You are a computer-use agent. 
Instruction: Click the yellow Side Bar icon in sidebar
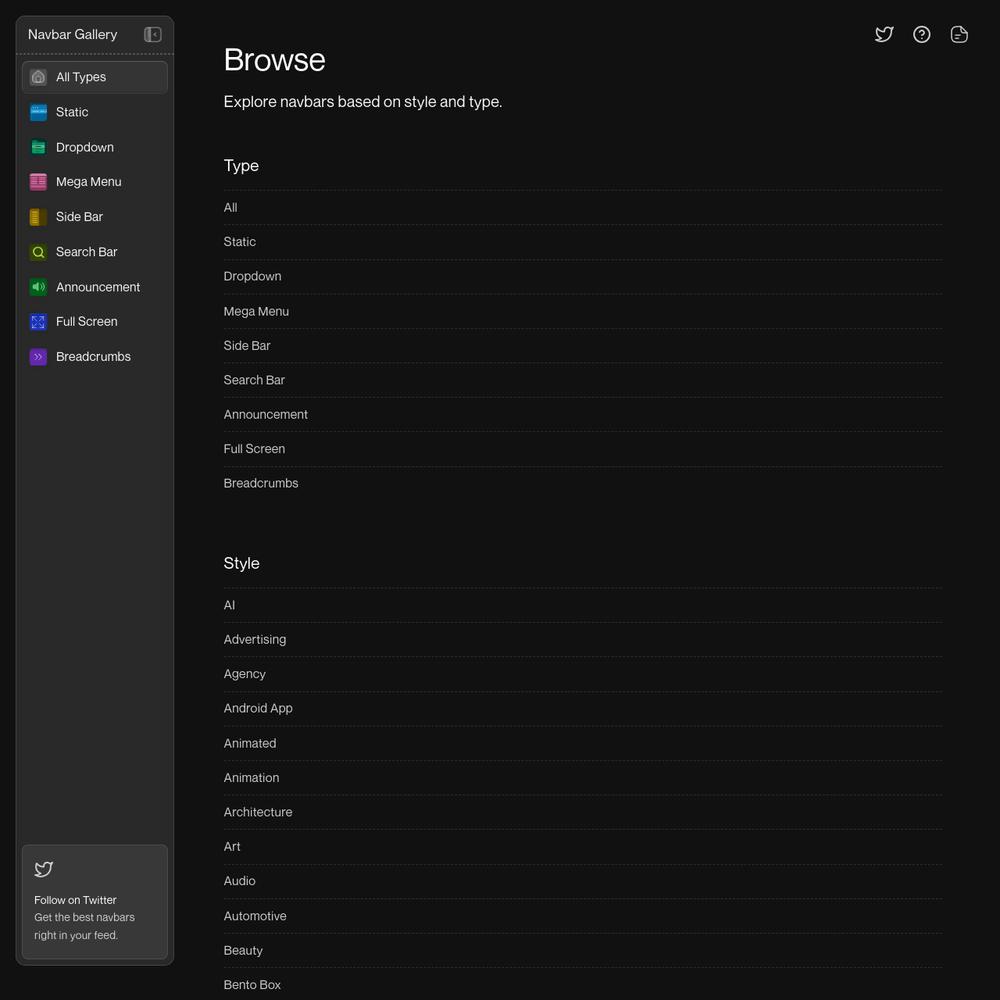[x=38, y=217]
